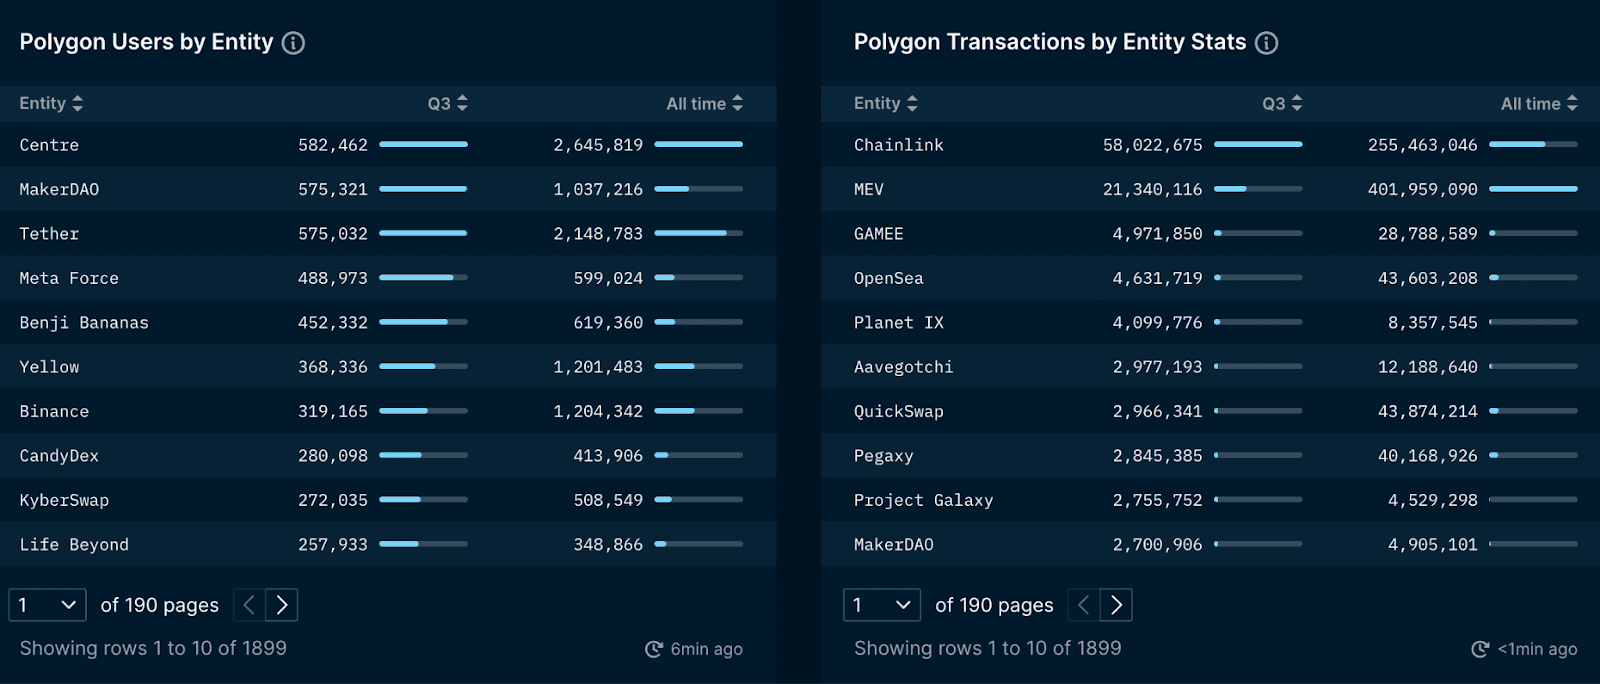Select Project Galaxy entity row
Screen dimensions: 1600x684
pos(1210,500)
